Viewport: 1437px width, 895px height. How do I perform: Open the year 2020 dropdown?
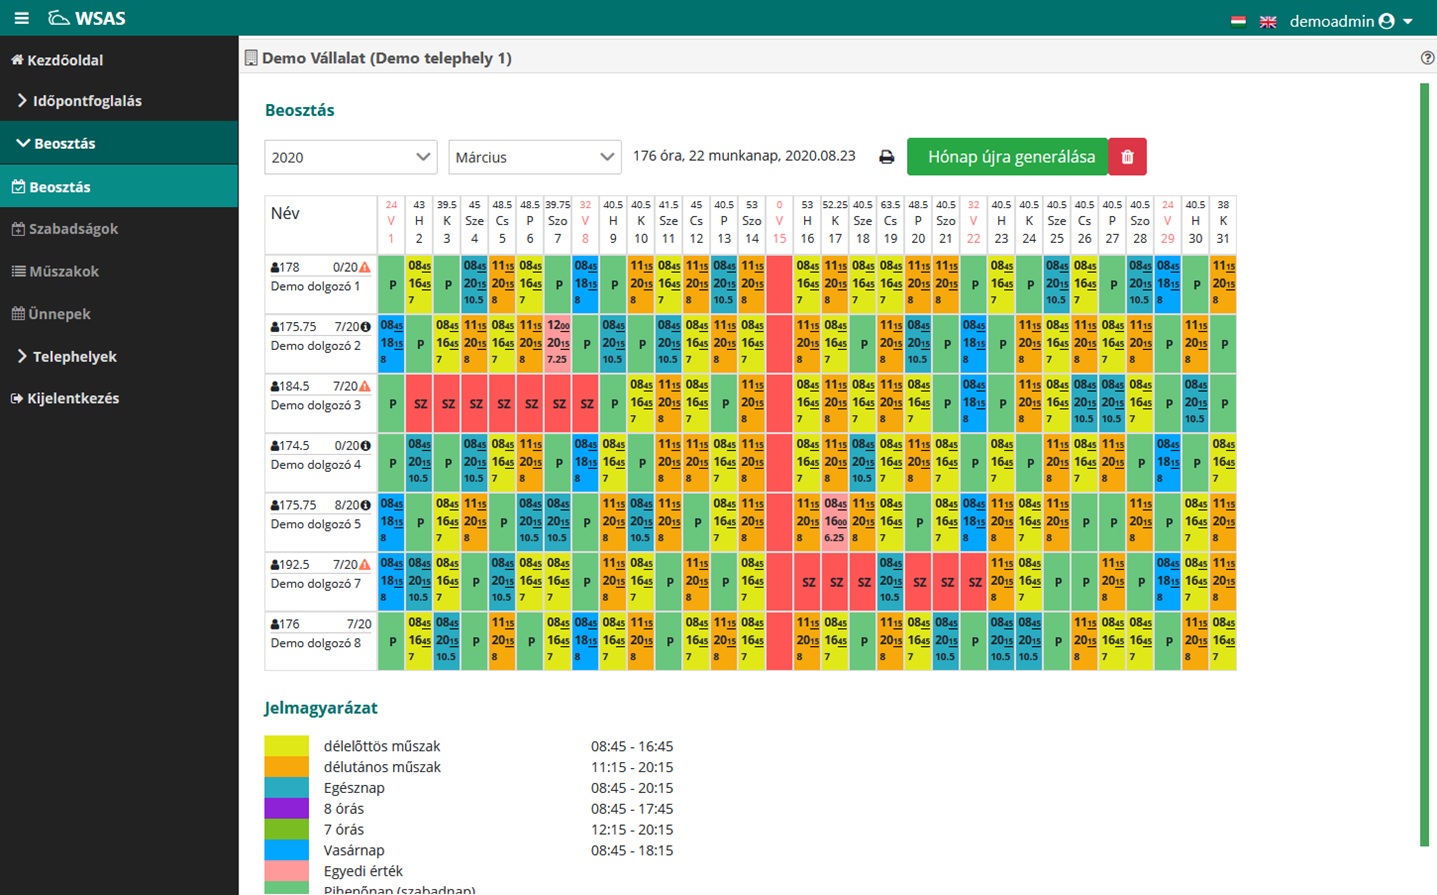pyautogui.click(x=350, y=157)
